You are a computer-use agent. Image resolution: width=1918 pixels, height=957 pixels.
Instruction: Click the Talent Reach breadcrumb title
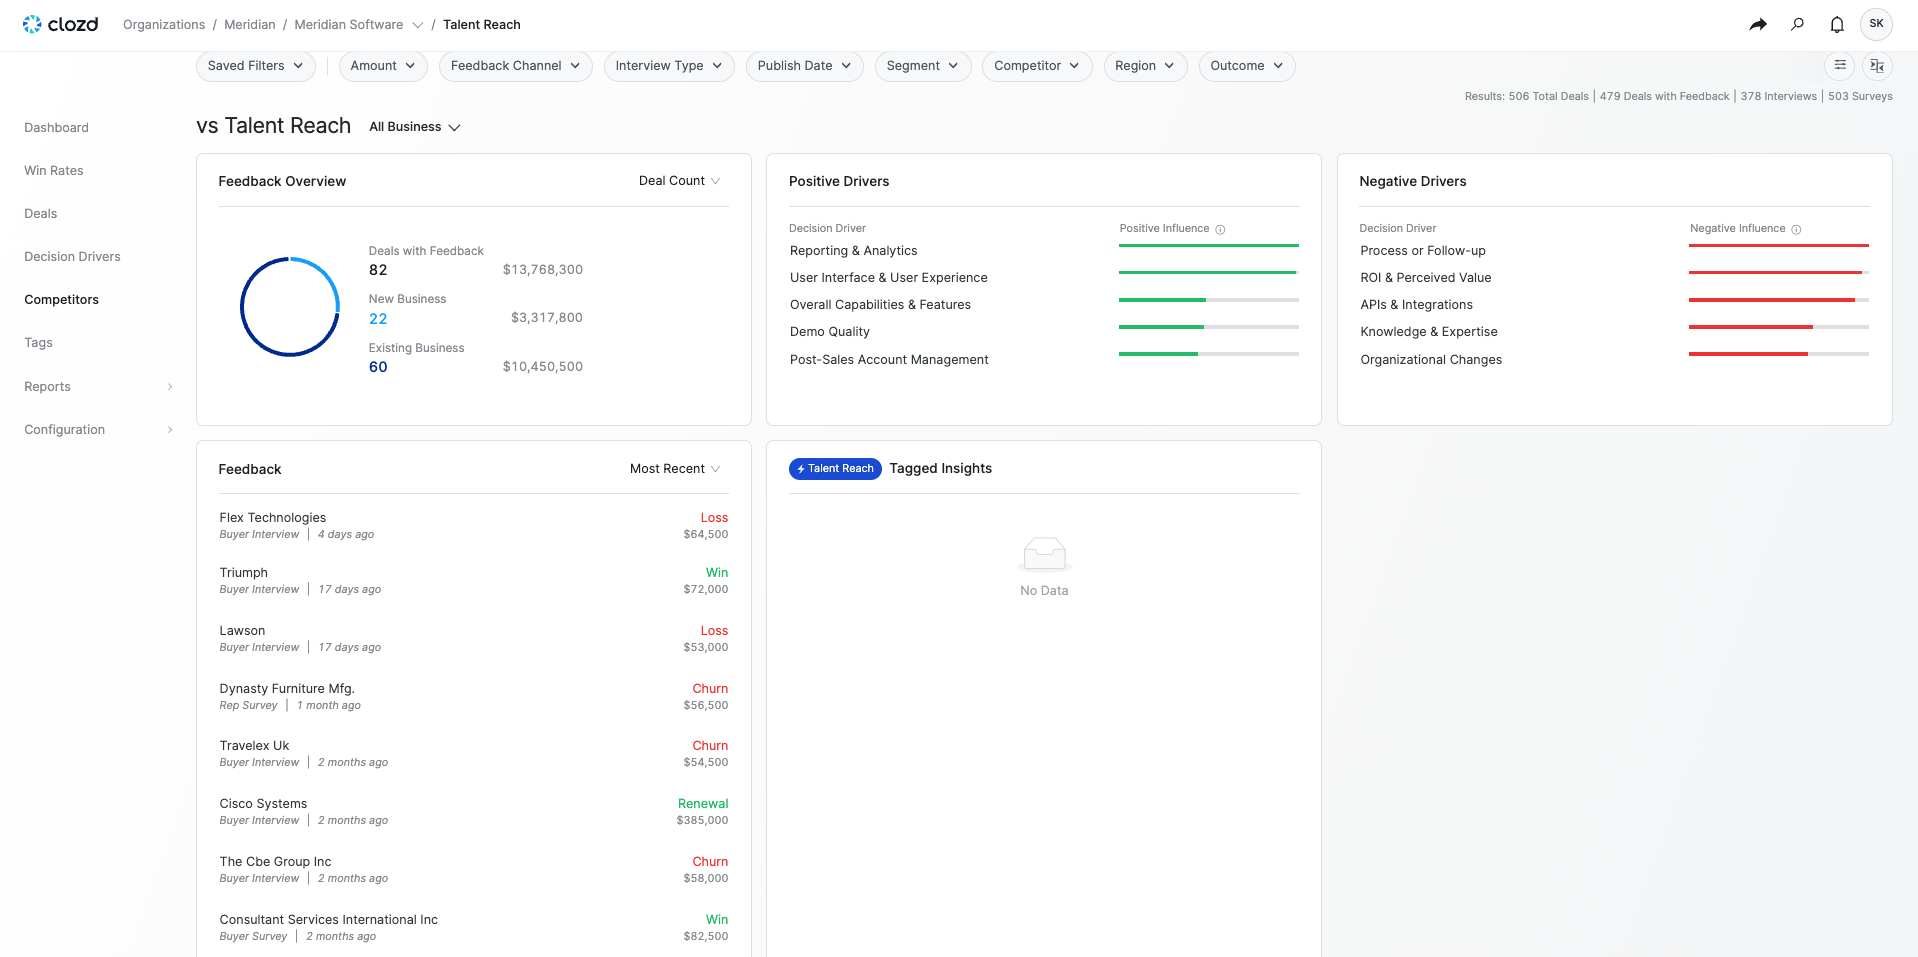point(482,25)
